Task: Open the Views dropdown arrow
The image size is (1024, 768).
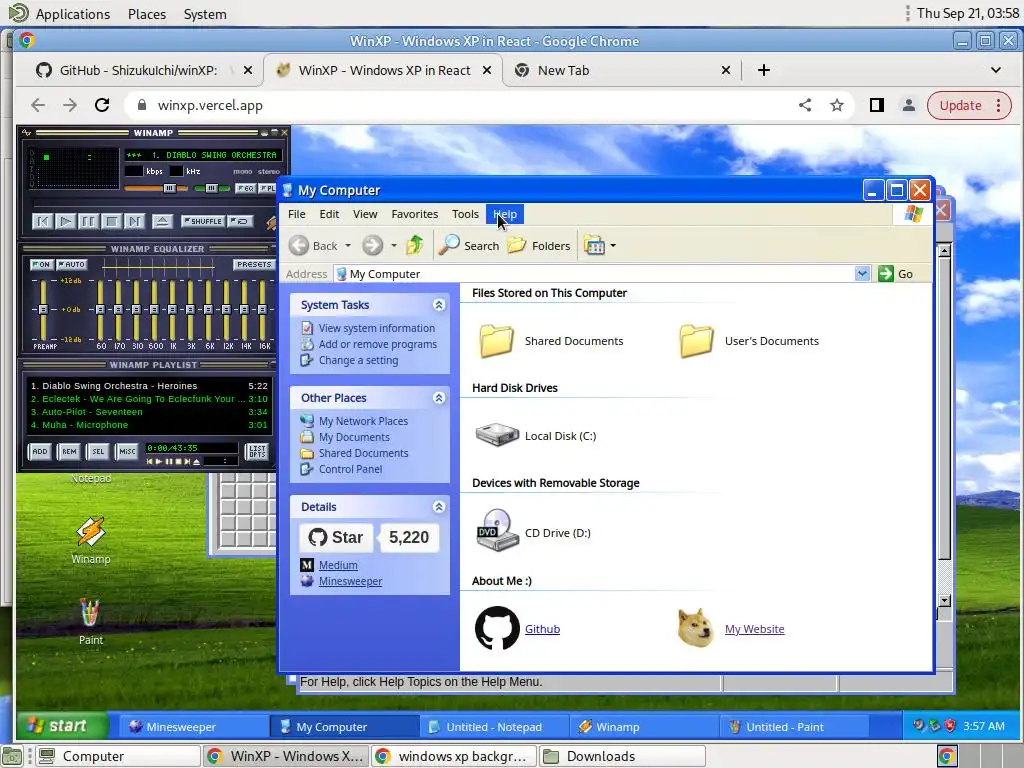Action: [x=613, y=246]
